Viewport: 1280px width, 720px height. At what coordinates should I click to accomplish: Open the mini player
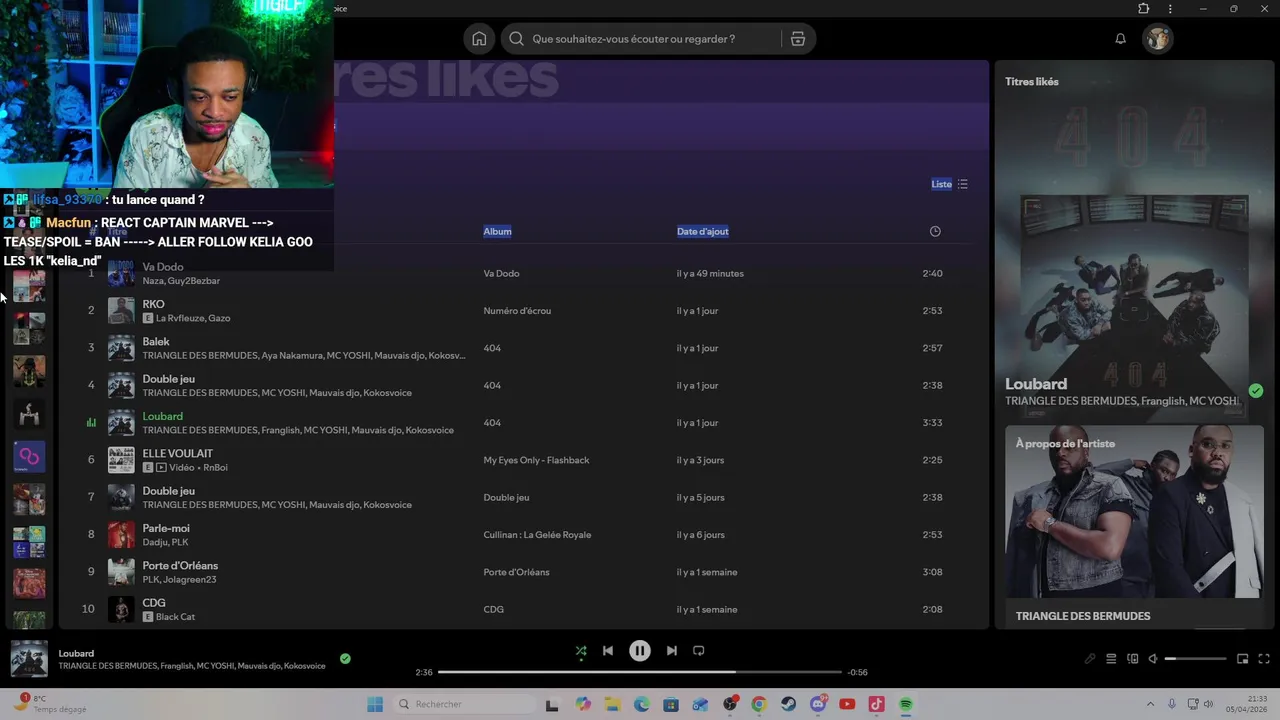click(x=1243, y=659)
